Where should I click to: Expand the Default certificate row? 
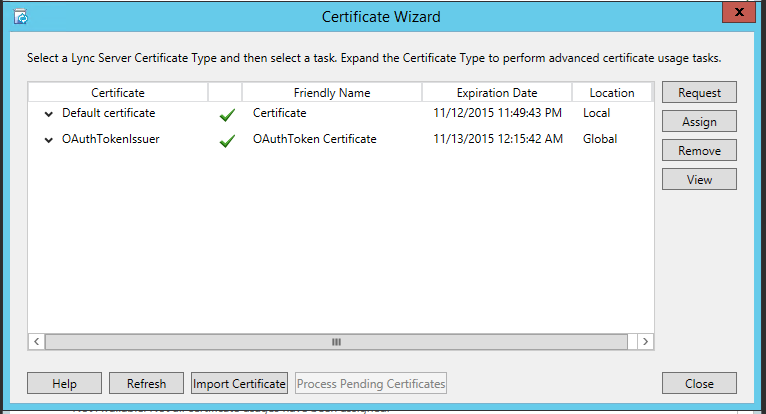pos(48,114)
